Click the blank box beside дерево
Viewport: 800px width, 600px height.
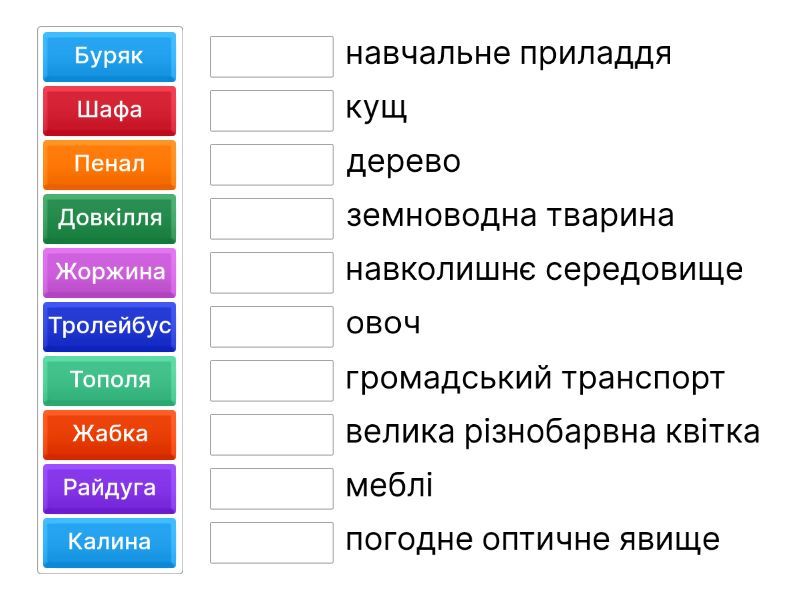click(271, 164)
